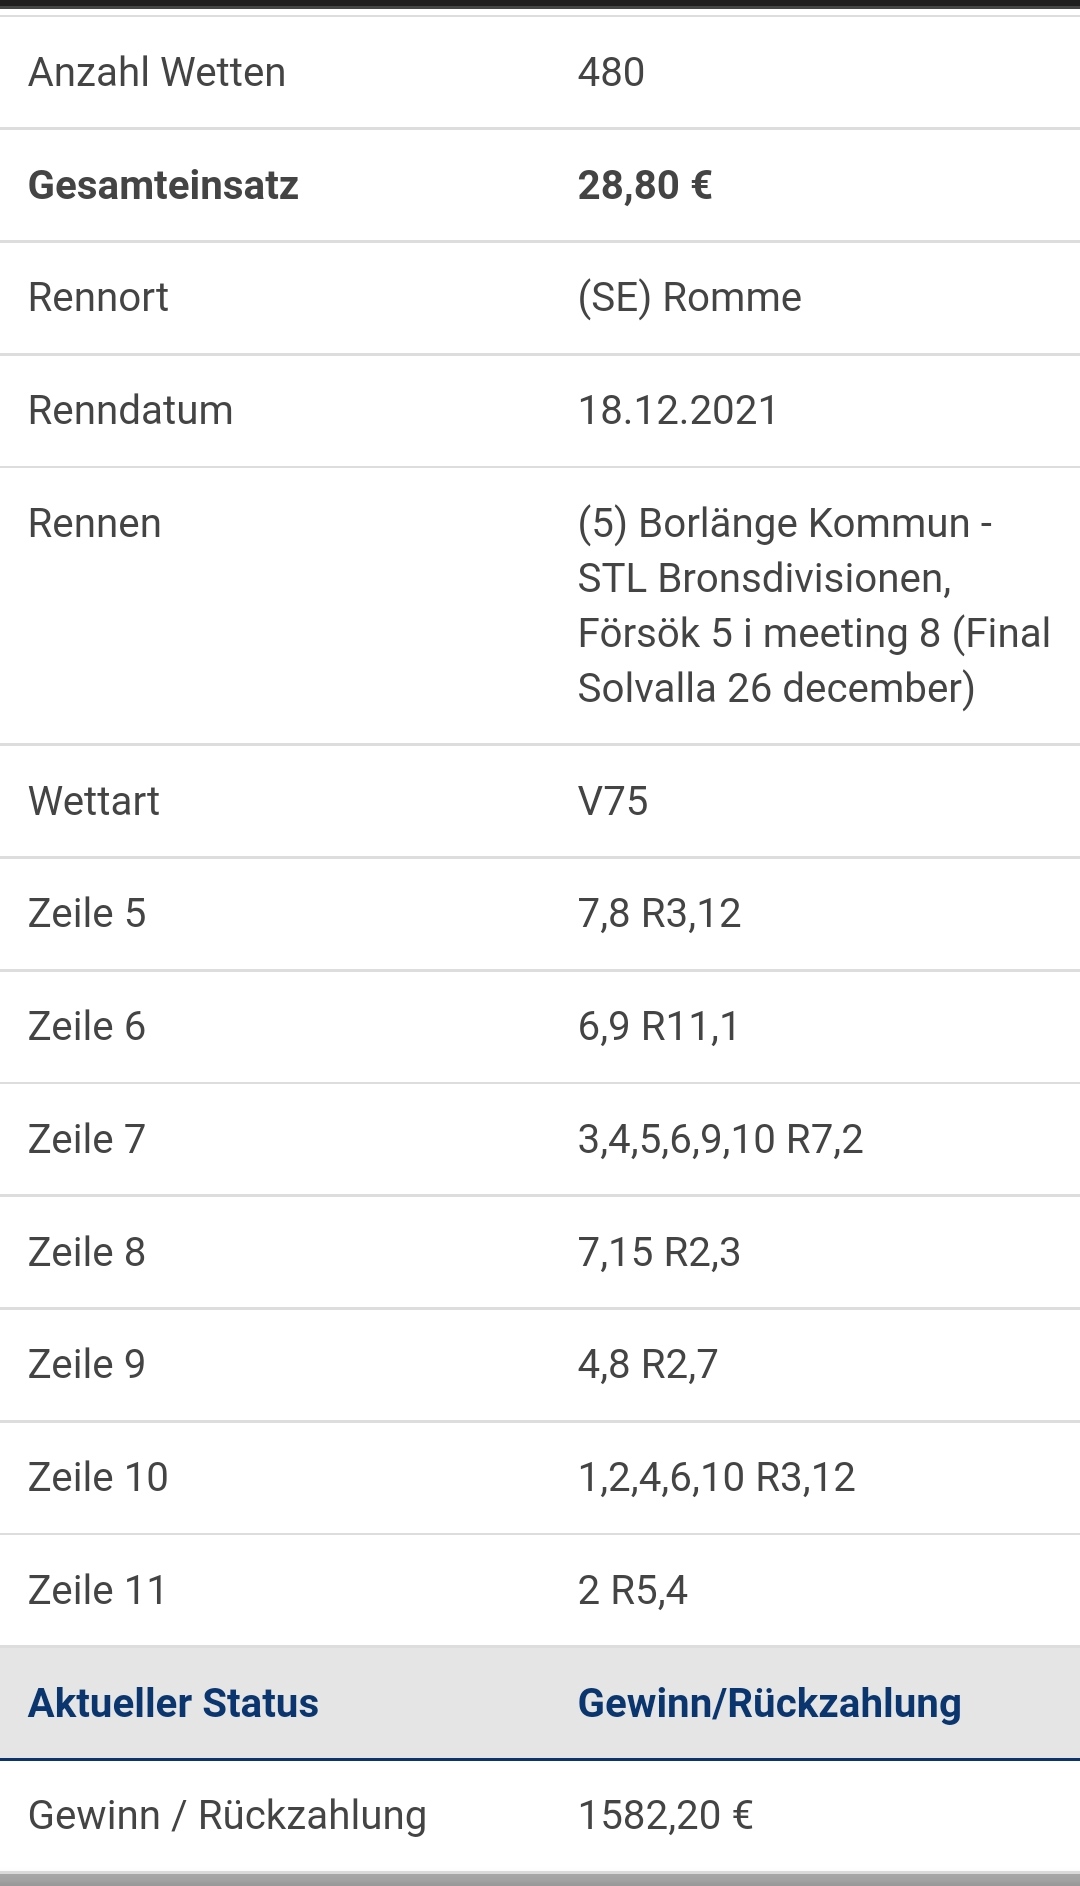Screen dimensions: 1080x1886
Task: Click the Gesamteinsatz bold label
Action: 163,185
